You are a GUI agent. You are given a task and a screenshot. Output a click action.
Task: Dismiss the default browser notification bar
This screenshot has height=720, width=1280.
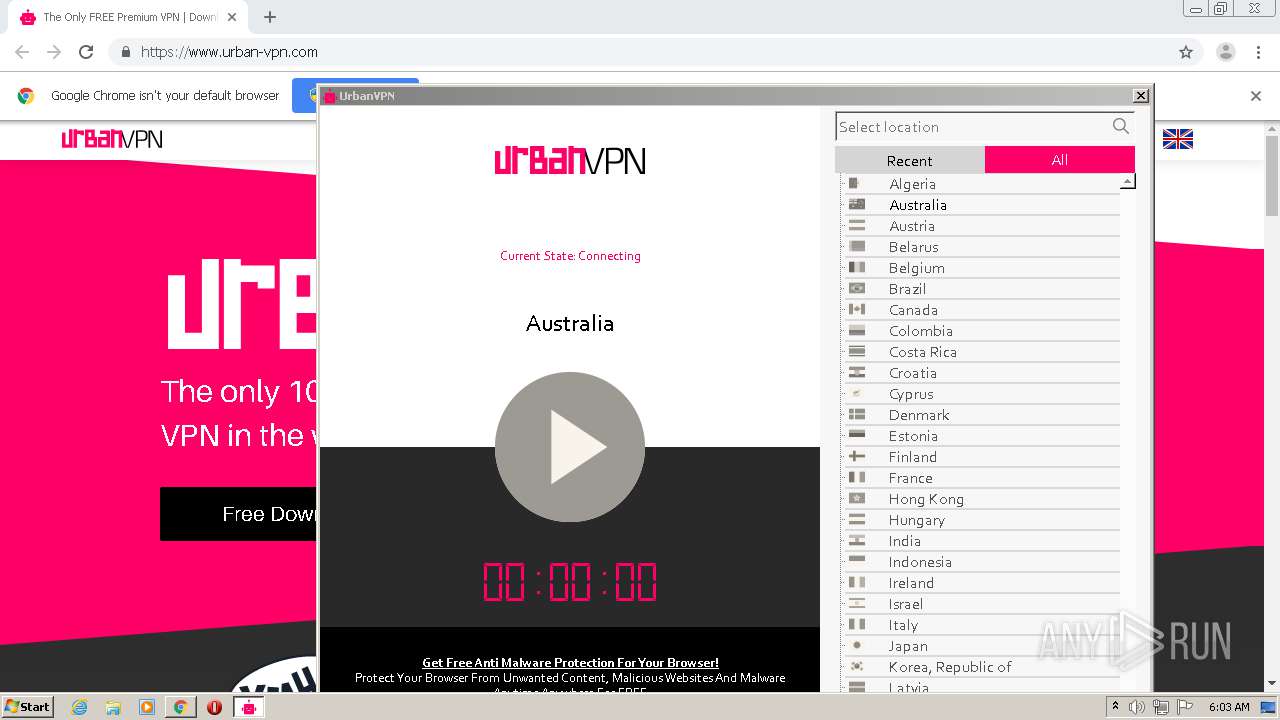click(x=1256, y=96)
